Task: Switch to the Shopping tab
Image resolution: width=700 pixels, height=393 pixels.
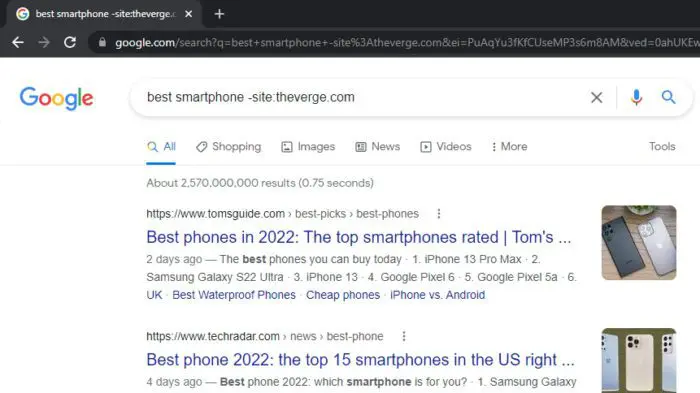Action: (x=229, y=146)
